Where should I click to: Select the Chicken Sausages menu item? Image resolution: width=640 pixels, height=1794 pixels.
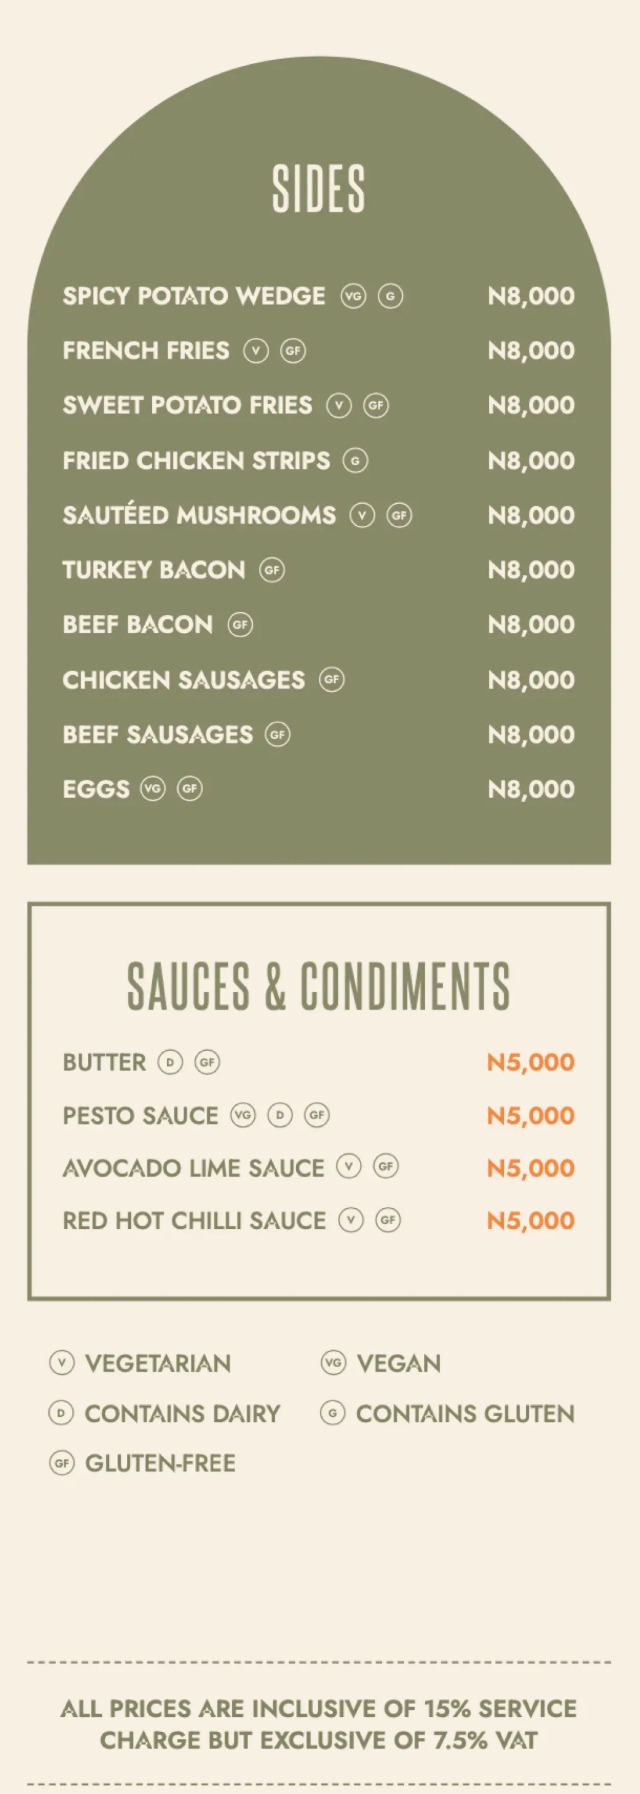tap(183, 680)
